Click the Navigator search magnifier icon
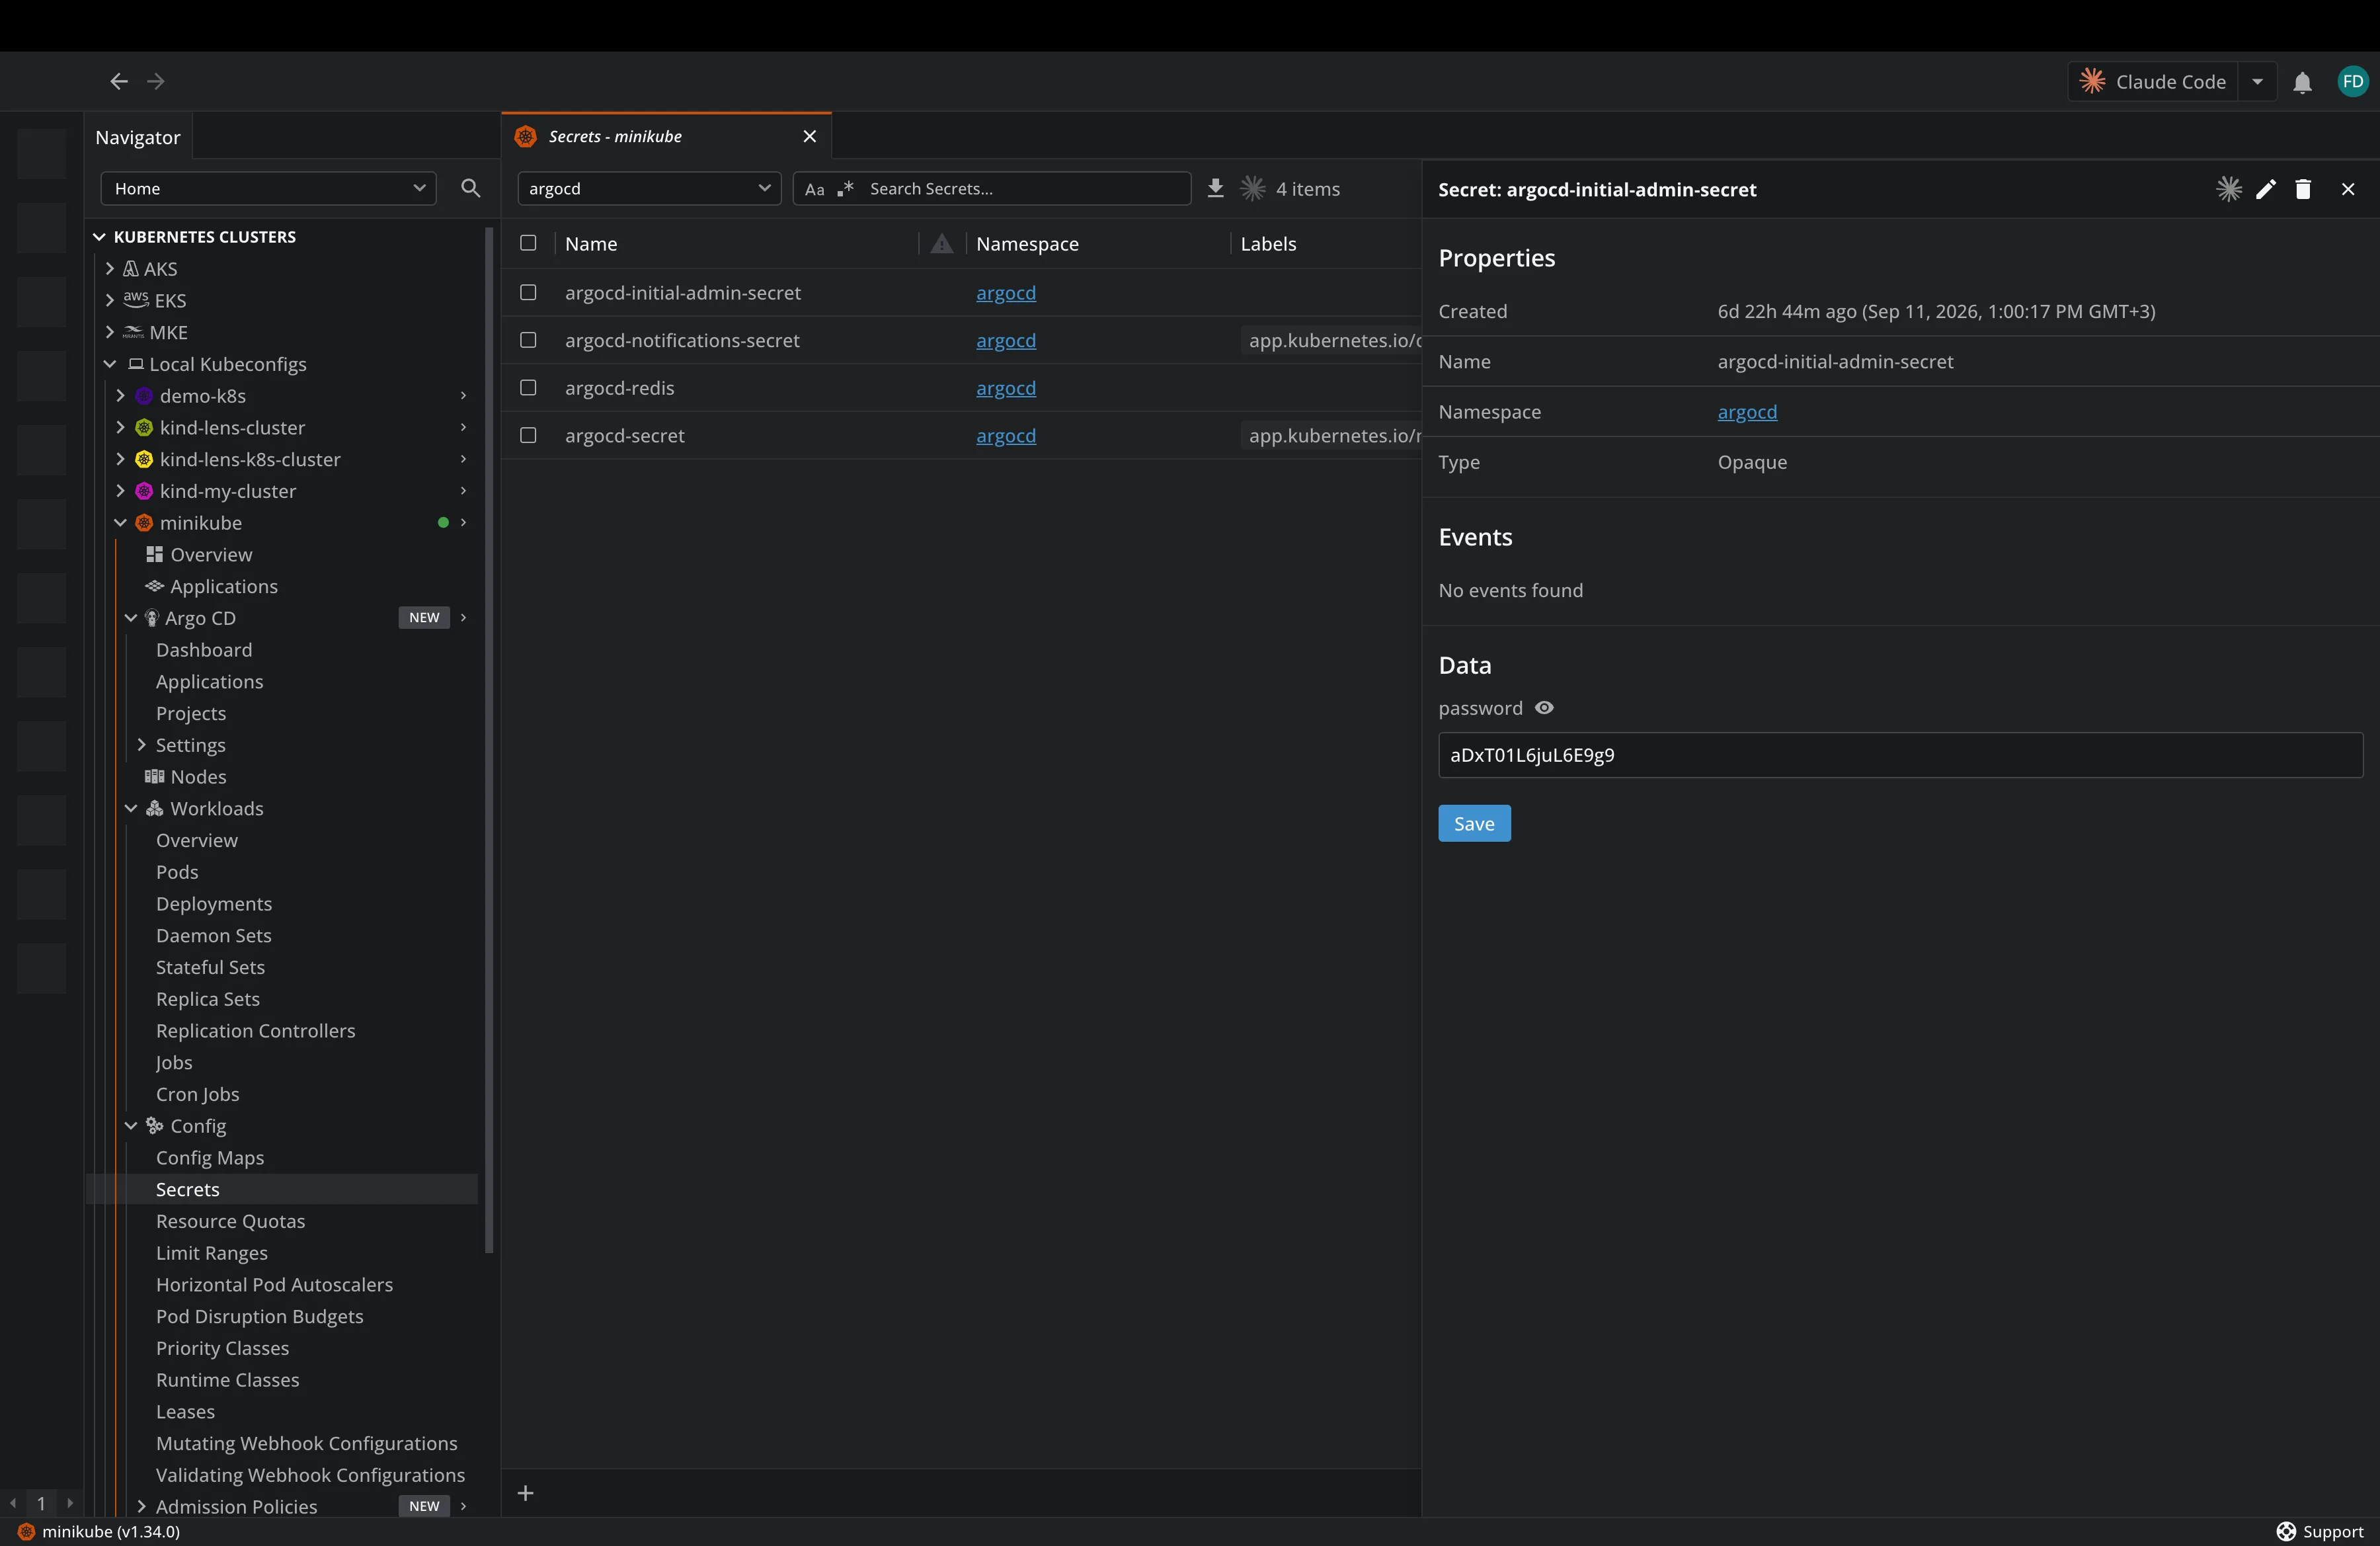Image resolution: width=2380 pixels, height=1546 pixels. [470, 188]
